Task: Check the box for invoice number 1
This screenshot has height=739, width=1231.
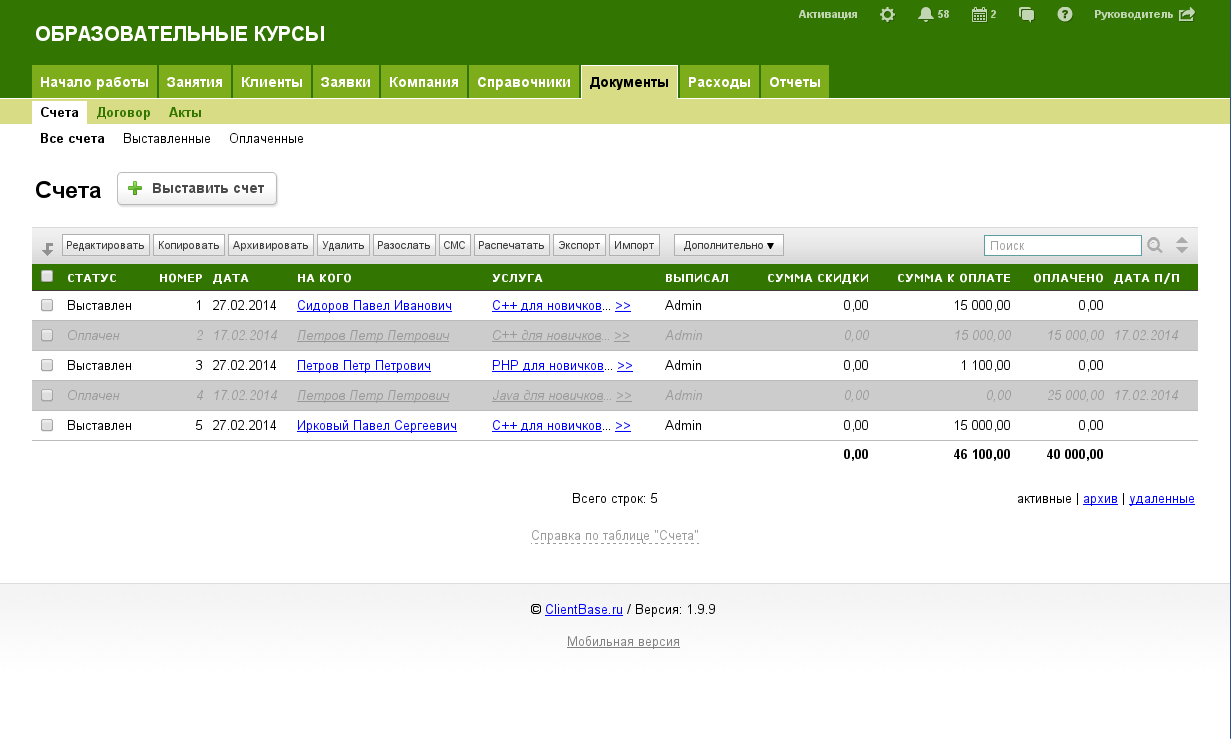Action: pos(47,305)
